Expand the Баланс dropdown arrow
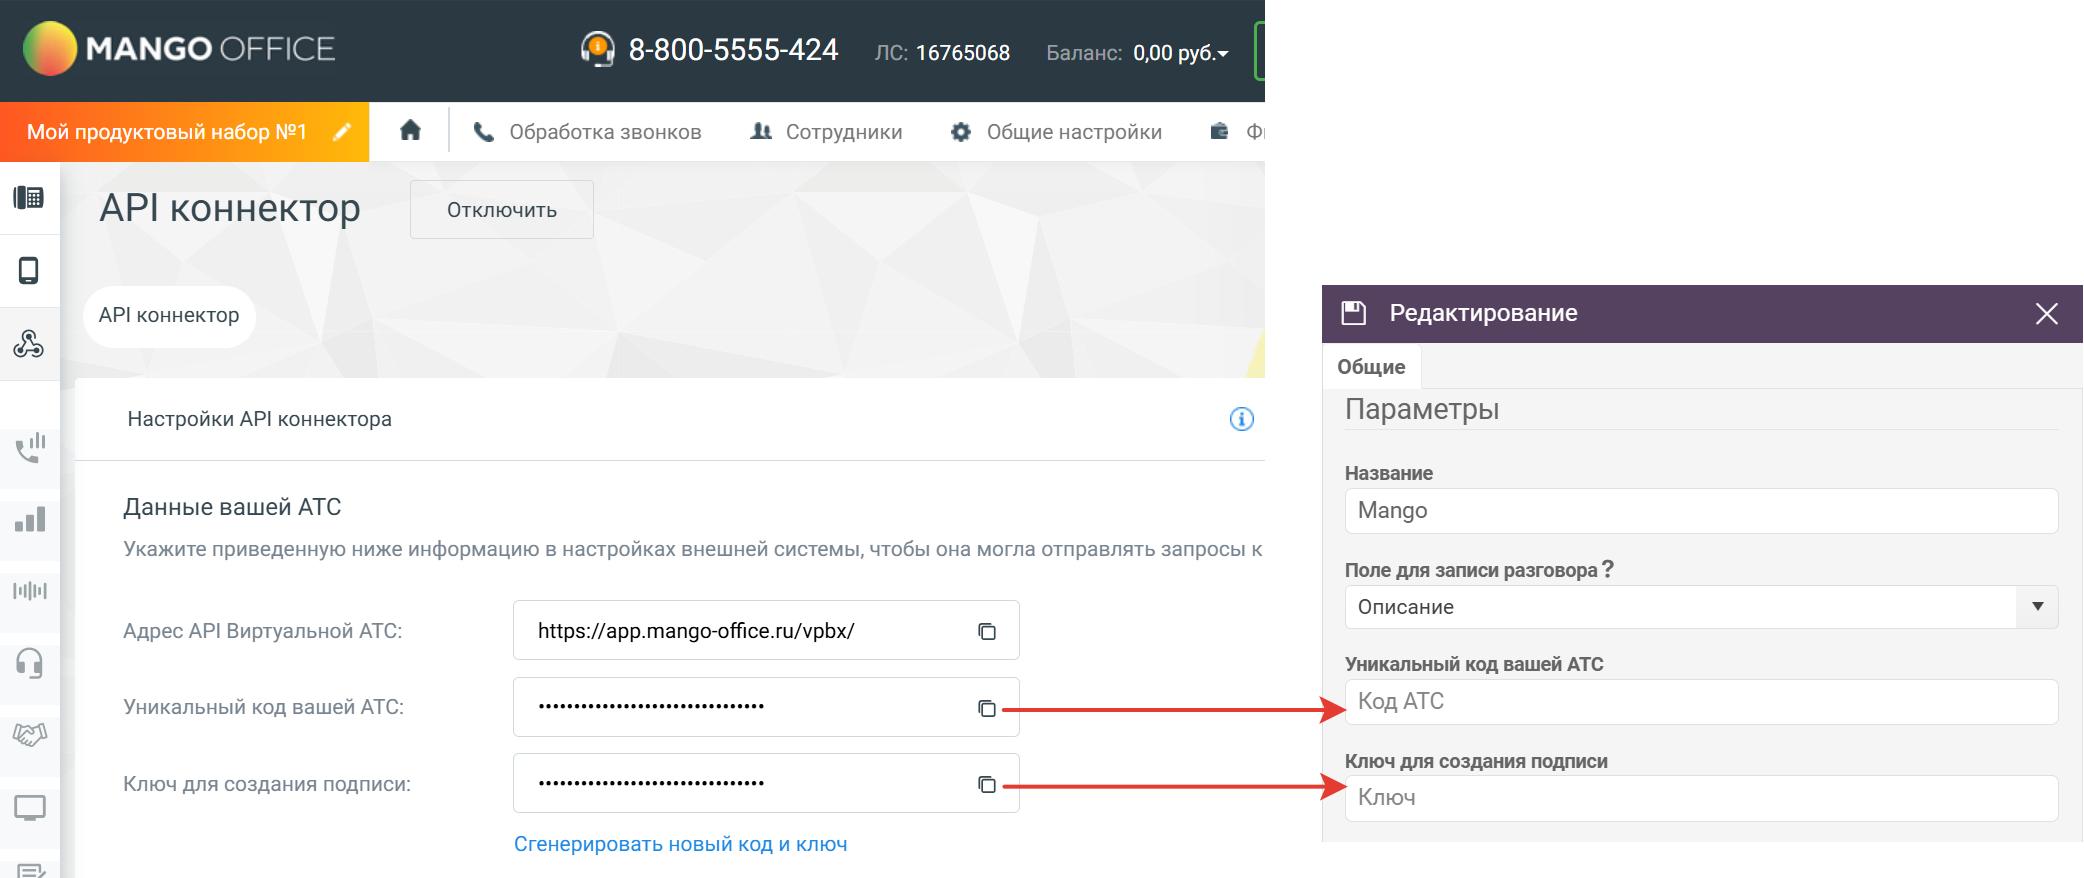 1222,54
